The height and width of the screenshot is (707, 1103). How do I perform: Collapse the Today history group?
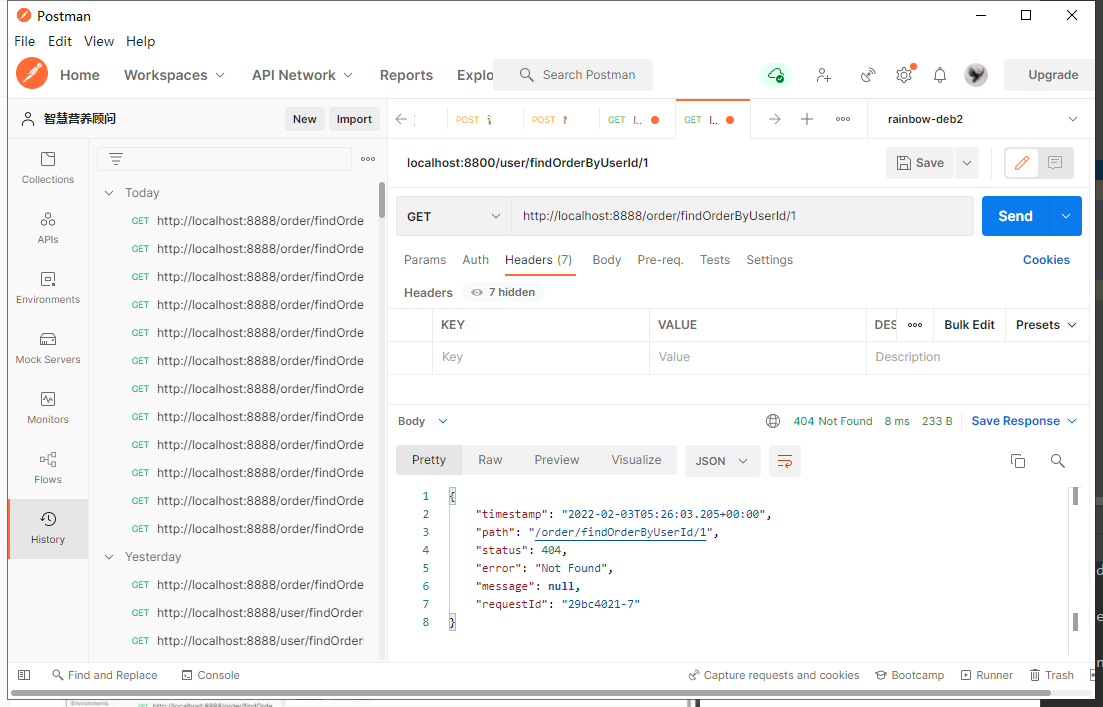pos(109,193)
